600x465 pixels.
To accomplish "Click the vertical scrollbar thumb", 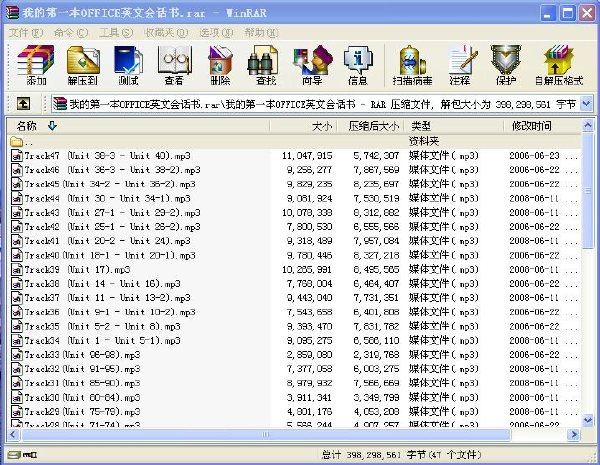I will pos(587,191).
